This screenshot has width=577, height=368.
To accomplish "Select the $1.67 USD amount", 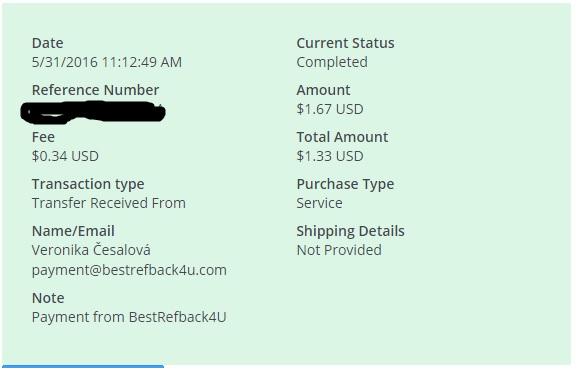I will [330, 109].
